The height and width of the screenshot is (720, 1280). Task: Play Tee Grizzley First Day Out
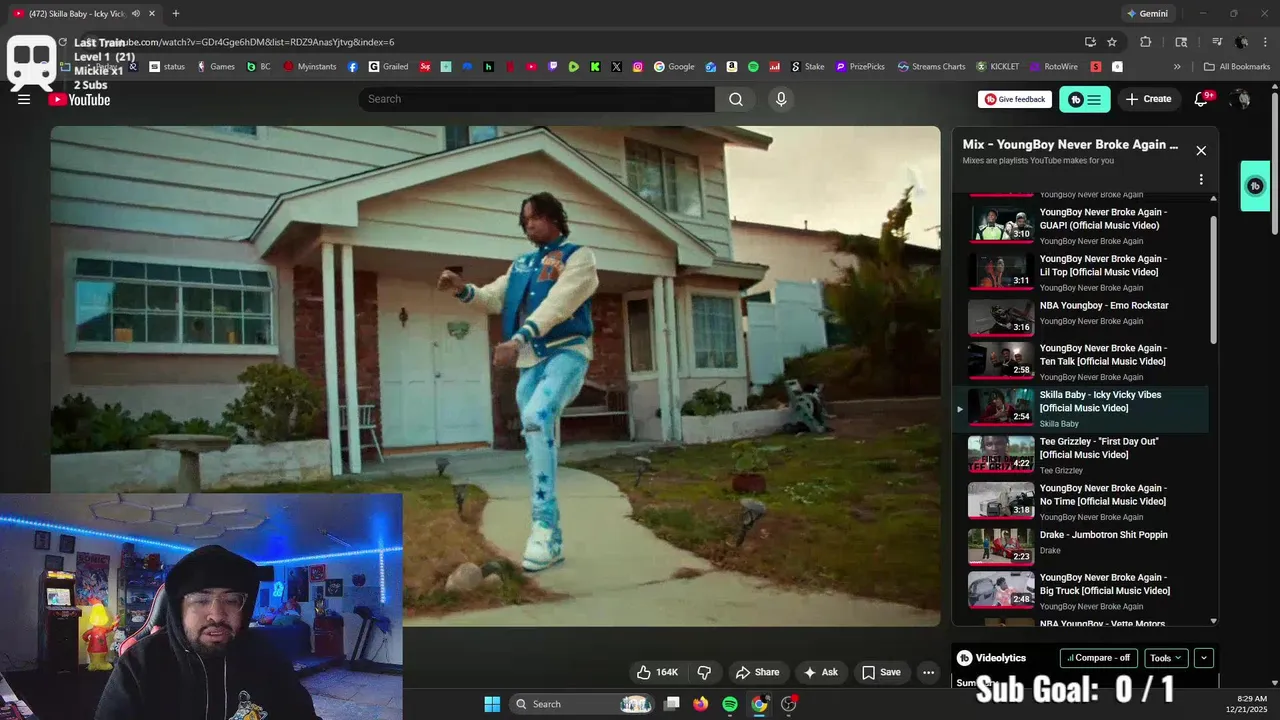[x=1087, y=455]
